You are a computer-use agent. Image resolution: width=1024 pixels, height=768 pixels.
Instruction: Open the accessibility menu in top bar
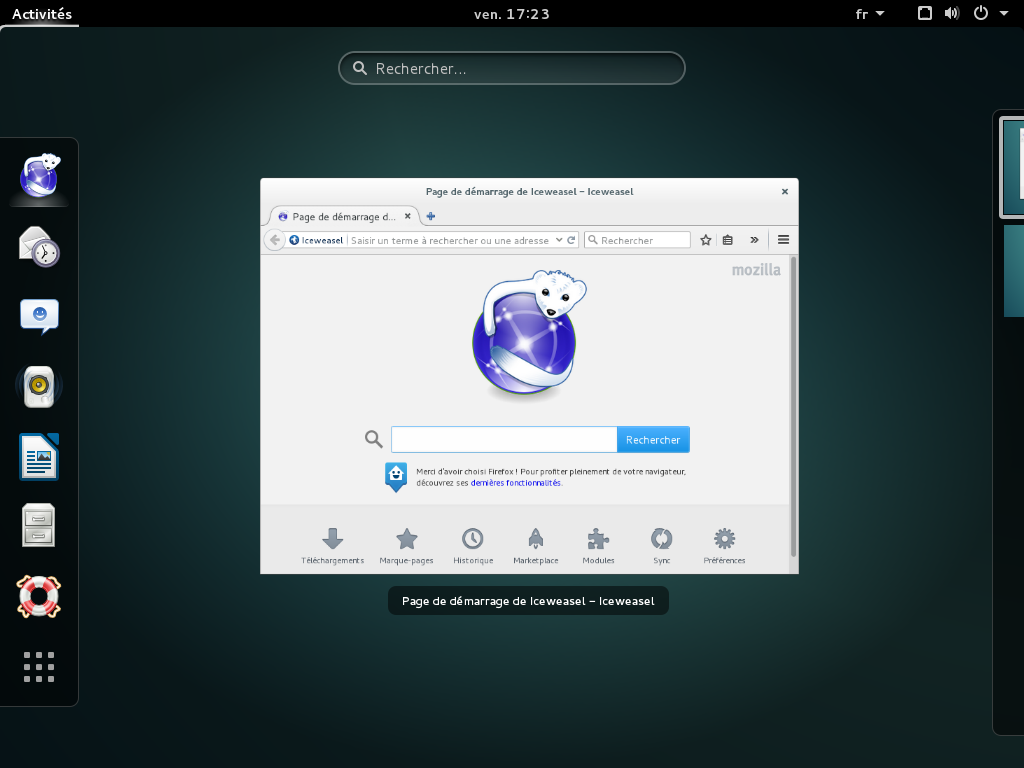click(x=925, y=14)
